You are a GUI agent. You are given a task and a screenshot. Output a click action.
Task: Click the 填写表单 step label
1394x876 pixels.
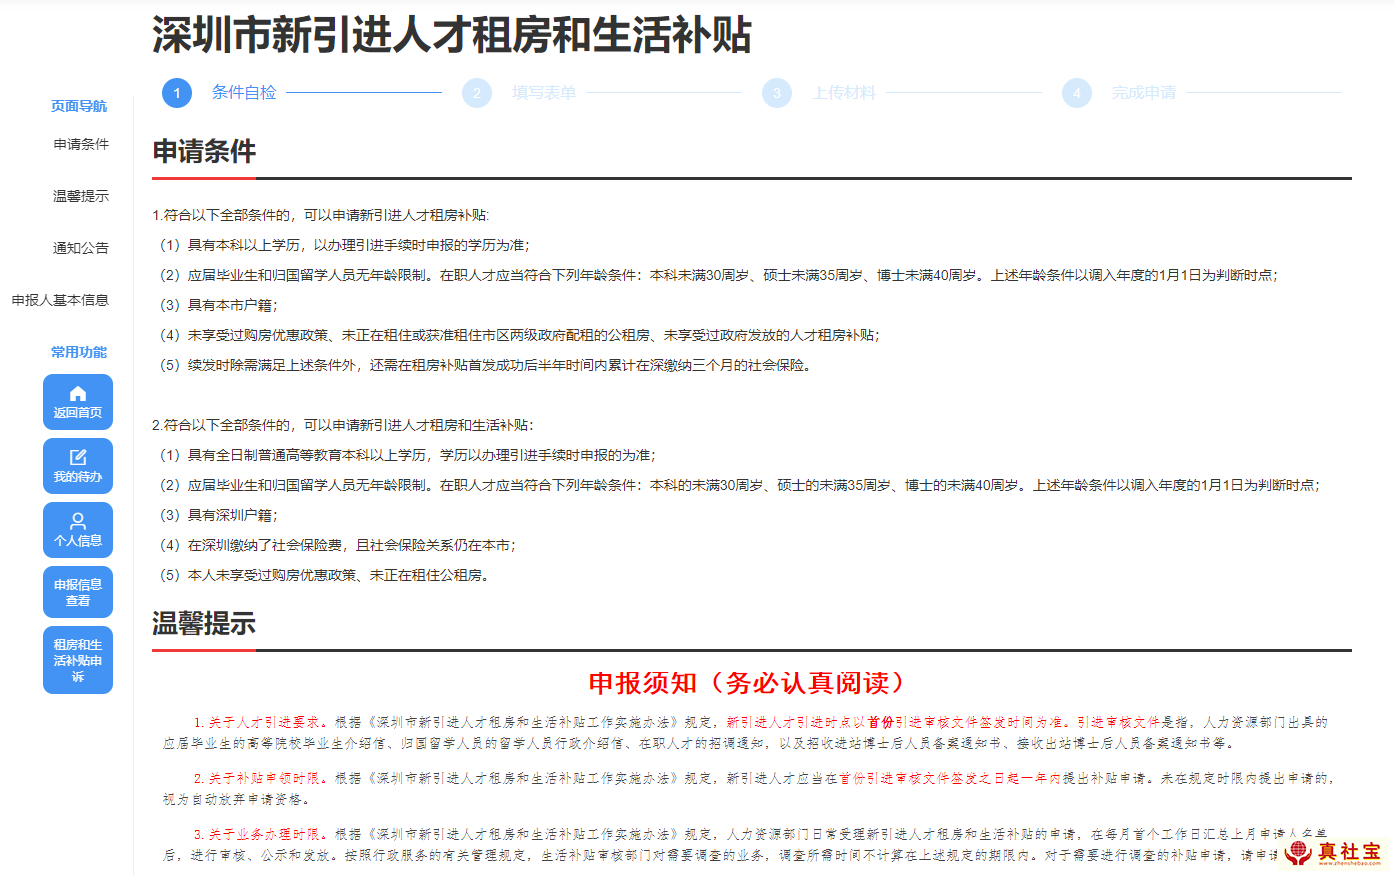coord(544,93)
